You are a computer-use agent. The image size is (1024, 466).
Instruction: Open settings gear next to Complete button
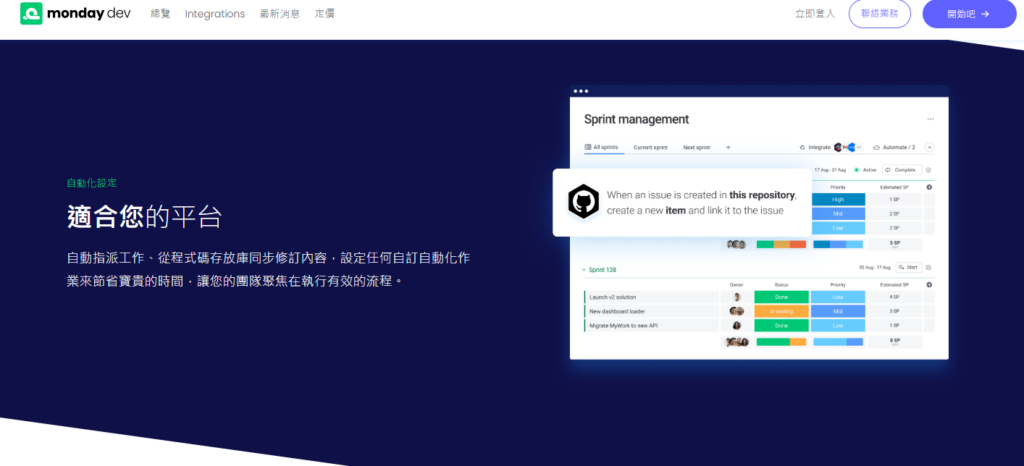[x=929, y=170]
